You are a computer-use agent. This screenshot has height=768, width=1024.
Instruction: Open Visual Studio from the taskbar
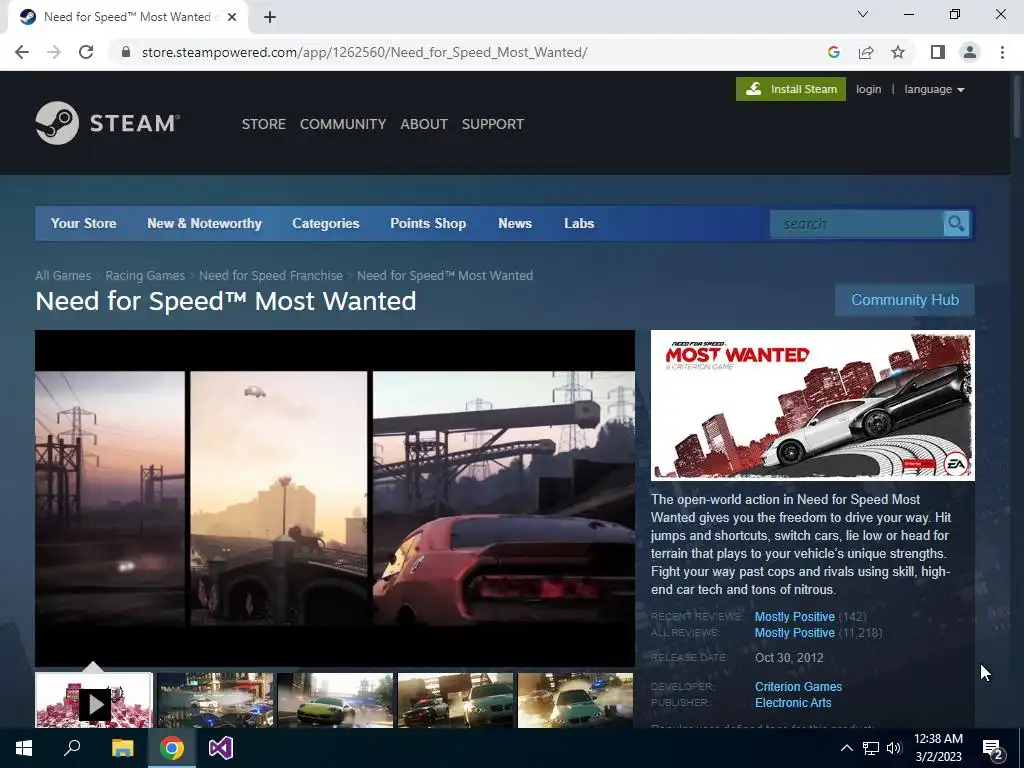(221, 748)
